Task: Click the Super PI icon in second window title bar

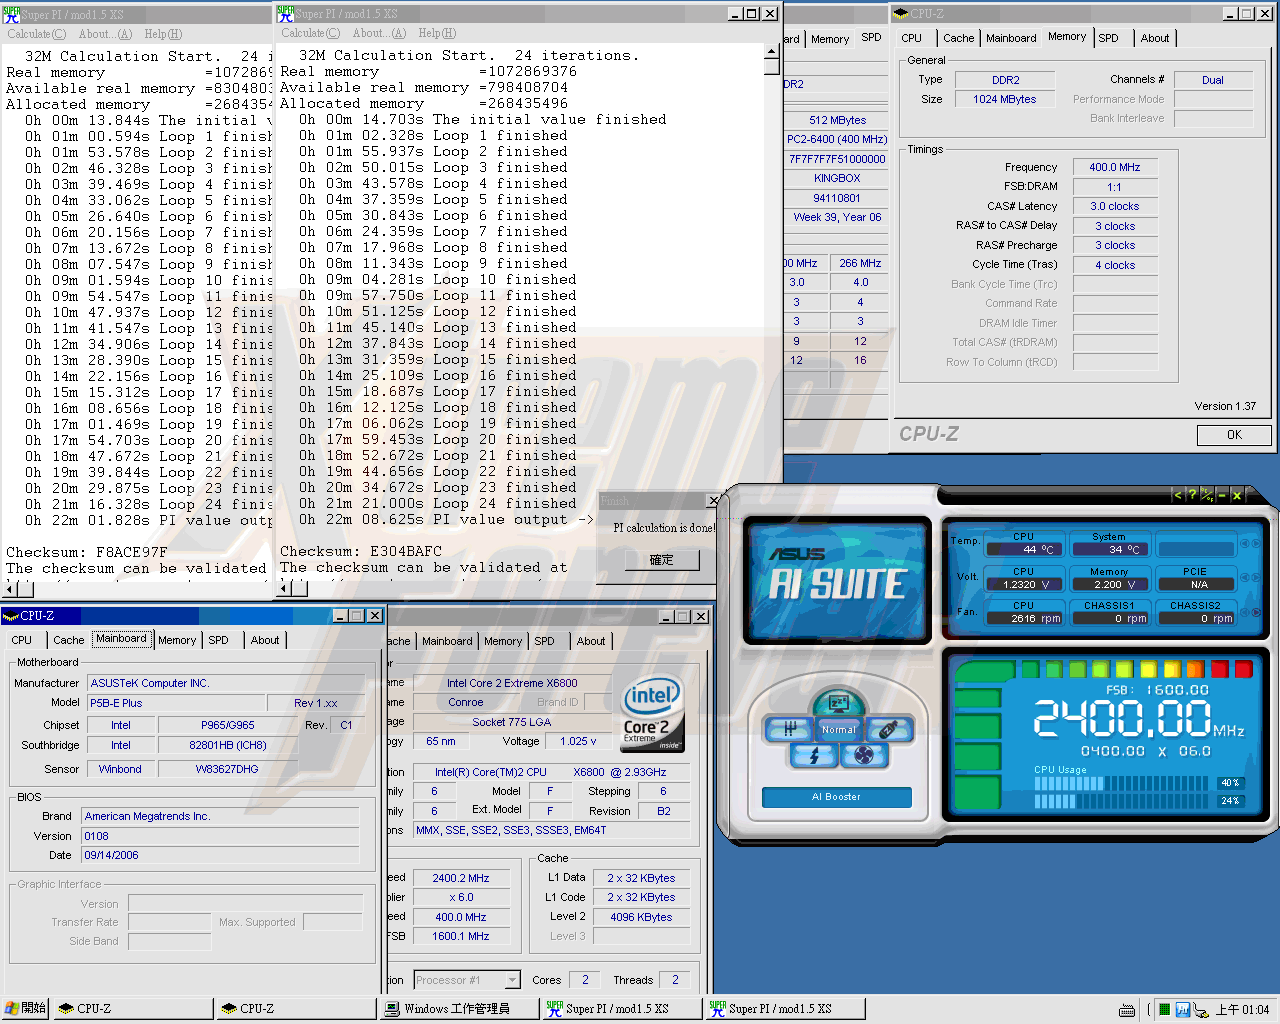Action: point(285,13)
